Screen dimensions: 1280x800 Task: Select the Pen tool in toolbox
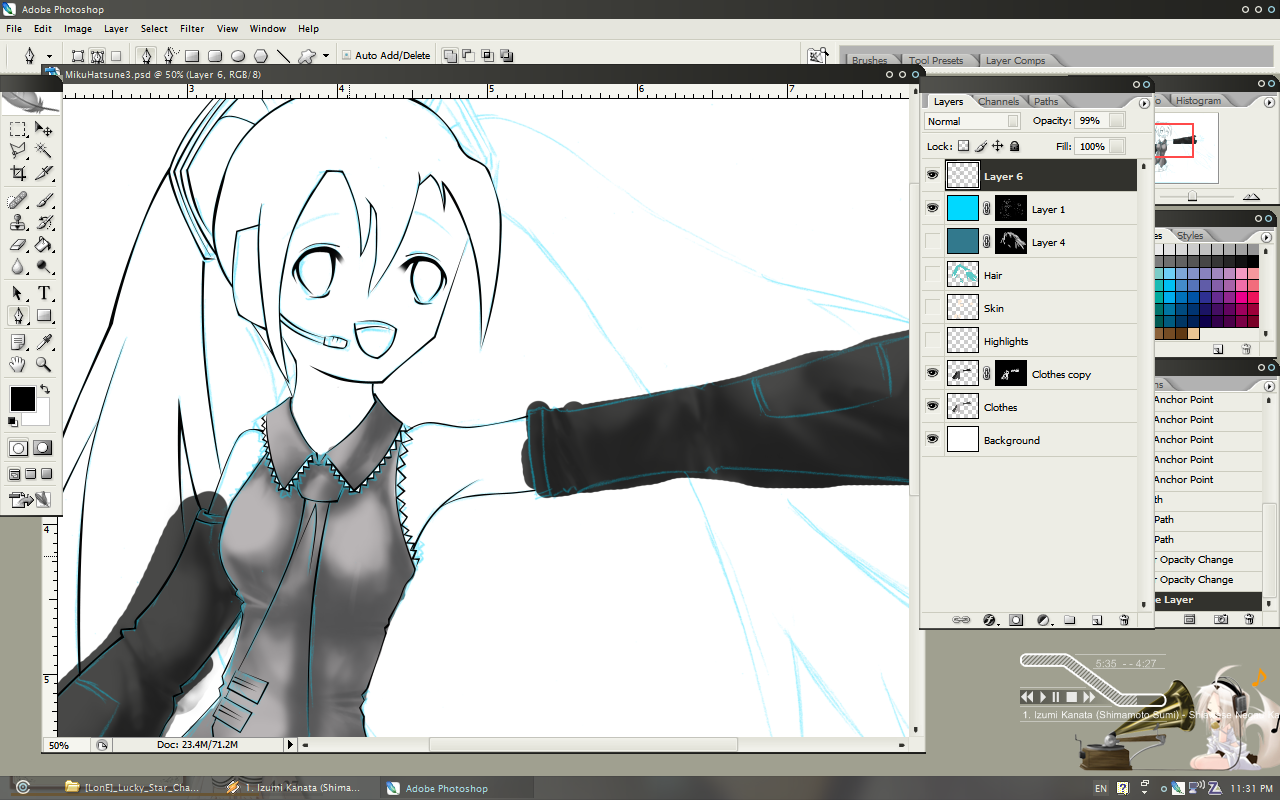18,315
